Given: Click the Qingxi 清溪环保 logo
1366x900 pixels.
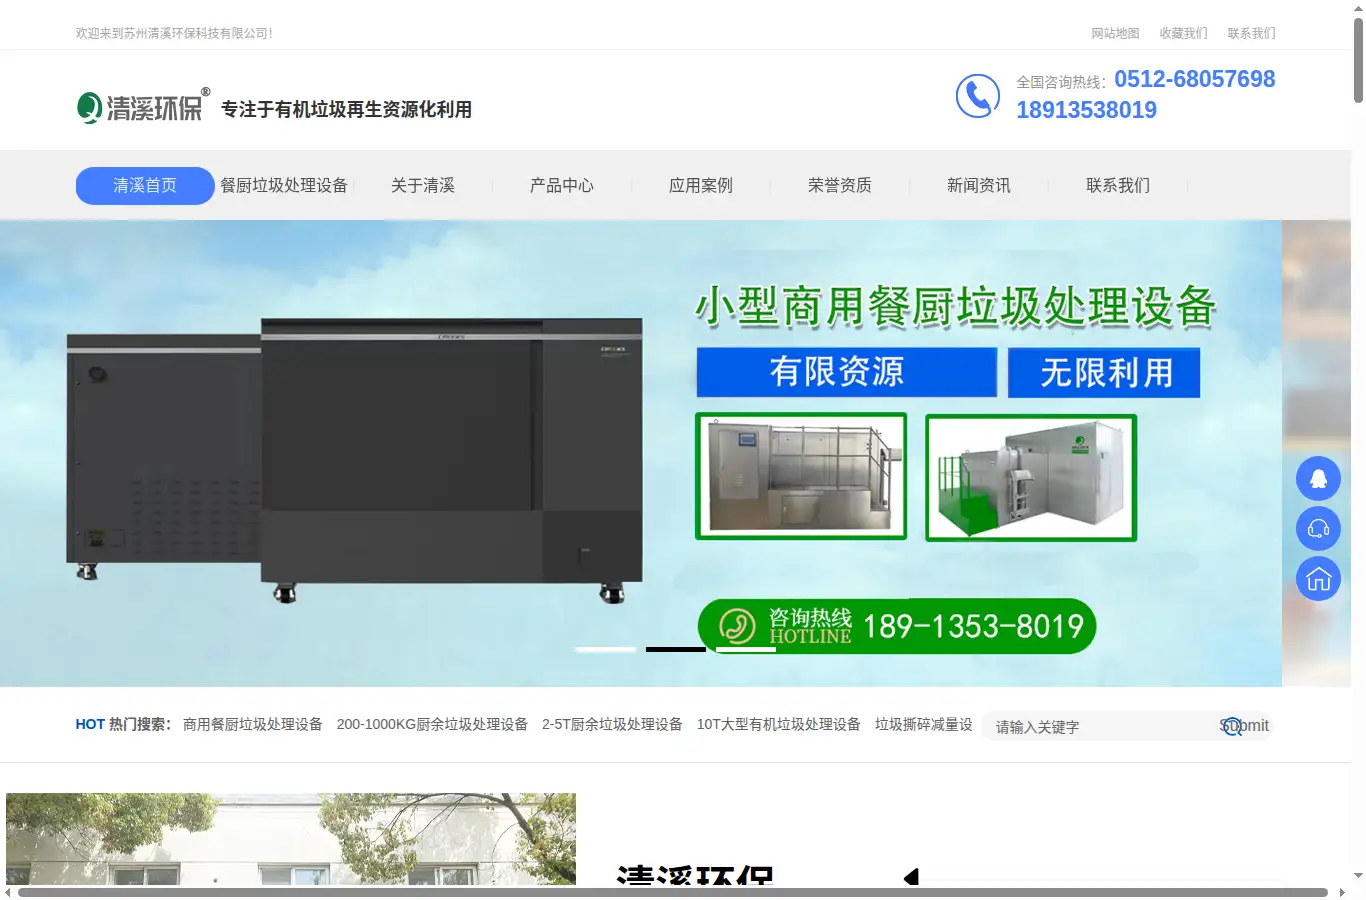Looking at the screenshot, I should (x=144, y=106).
